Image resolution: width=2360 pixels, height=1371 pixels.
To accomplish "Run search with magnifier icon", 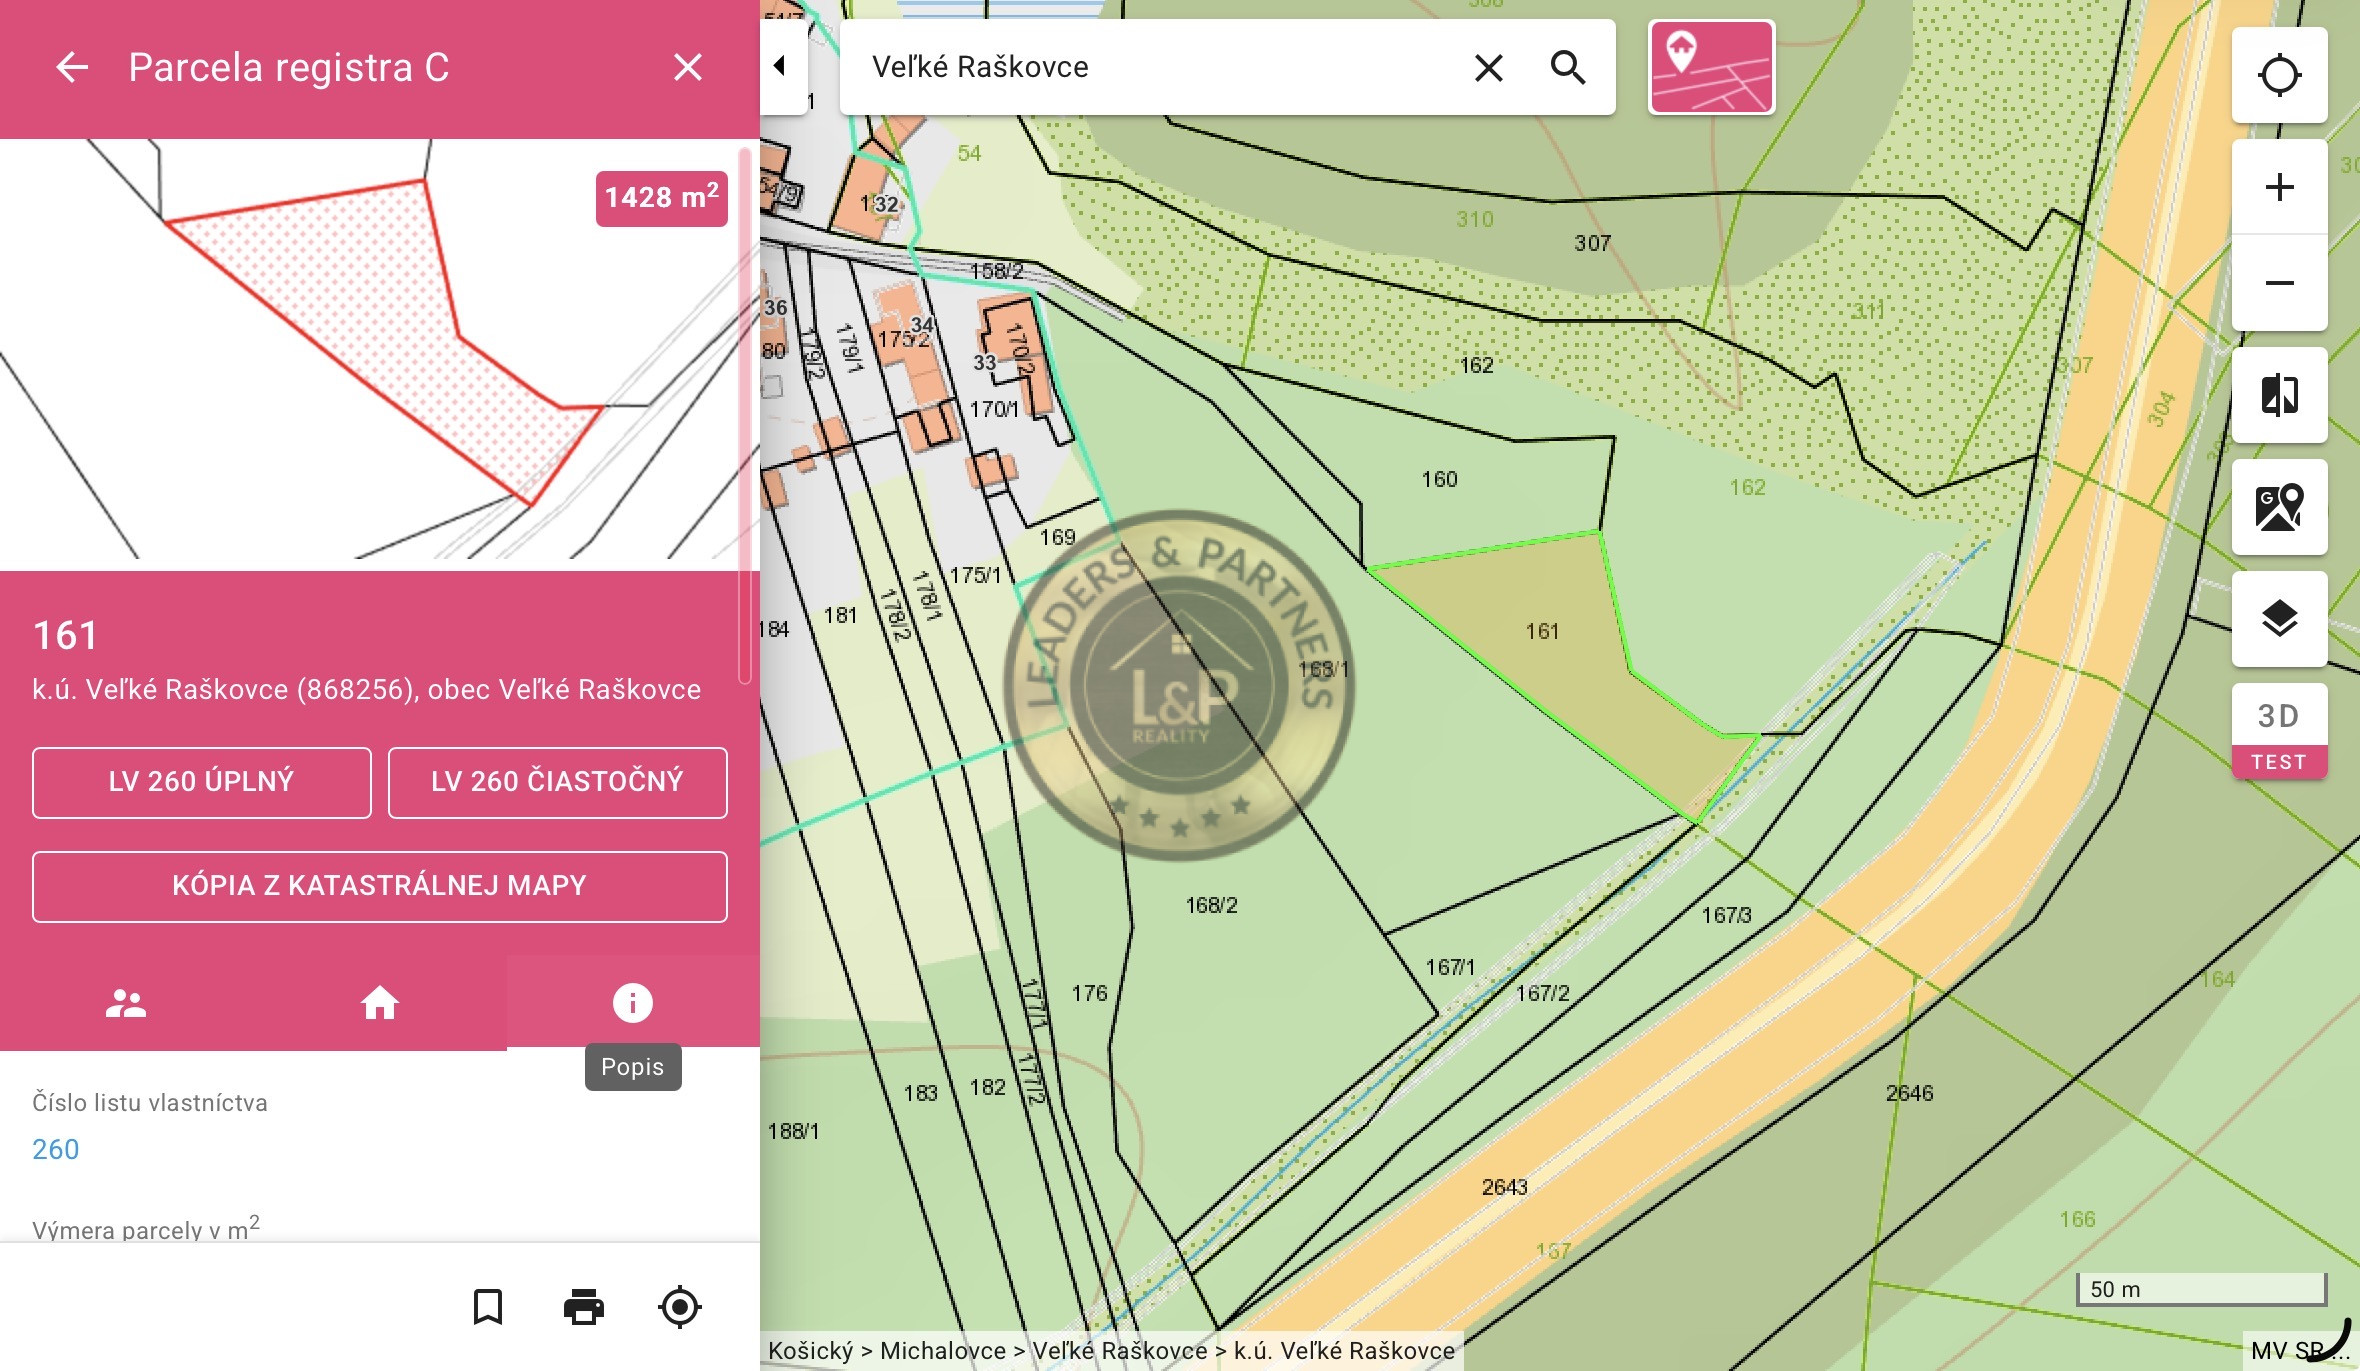I will click(x=1568, y=68).
